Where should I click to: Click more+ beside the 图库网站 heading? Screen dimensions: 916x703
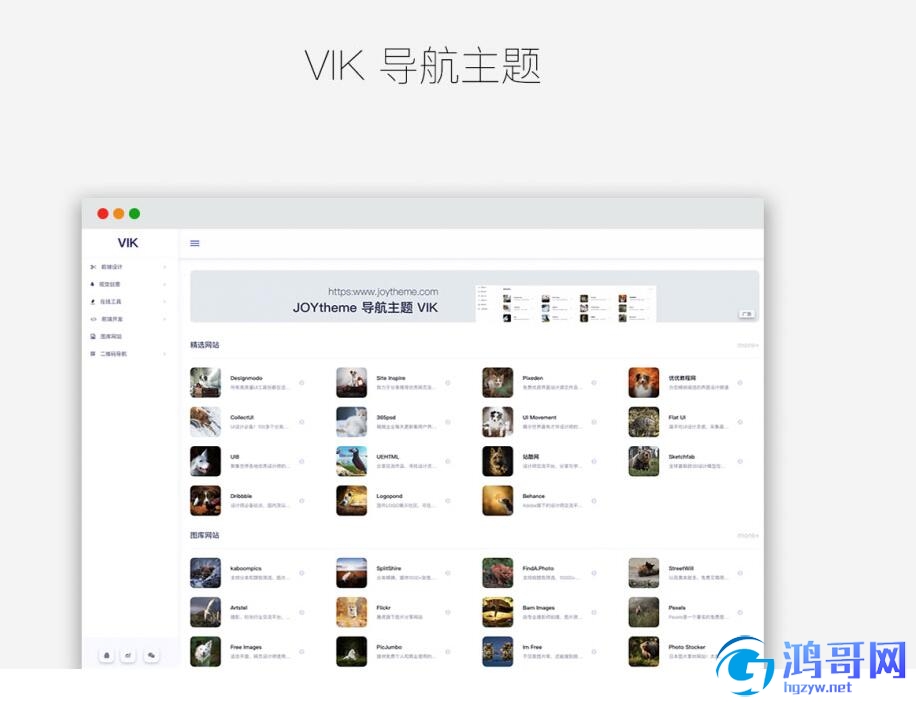[747, 535]
